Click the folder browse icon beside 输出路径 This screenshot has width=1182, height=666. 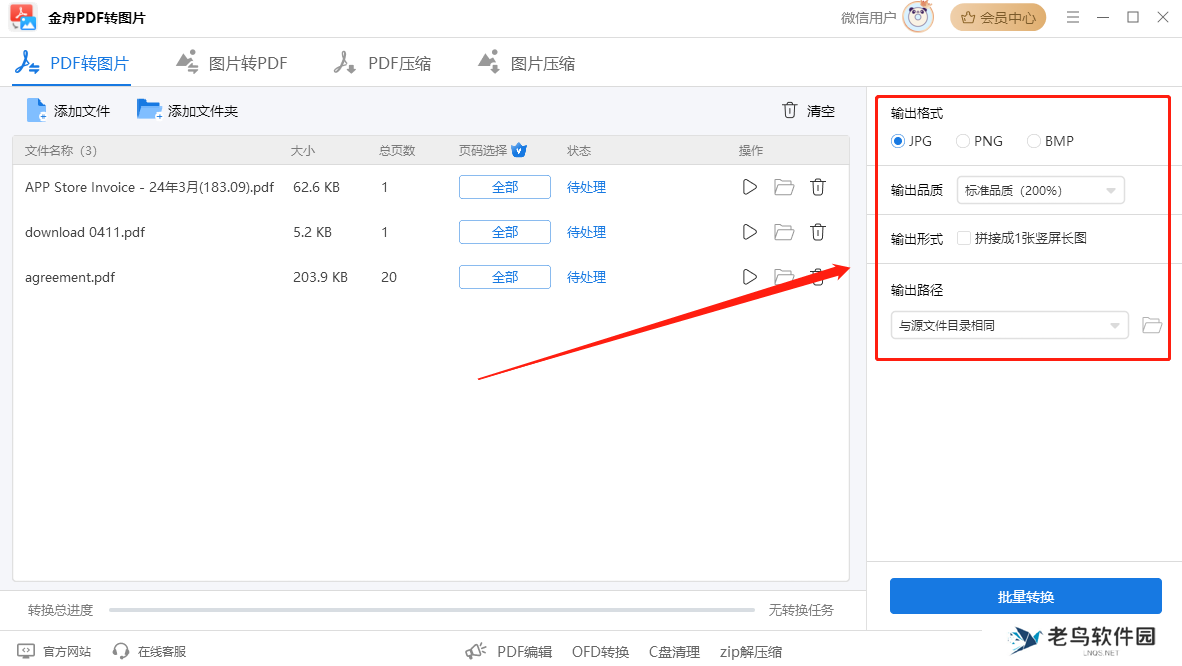click(x=1152, y=324)
